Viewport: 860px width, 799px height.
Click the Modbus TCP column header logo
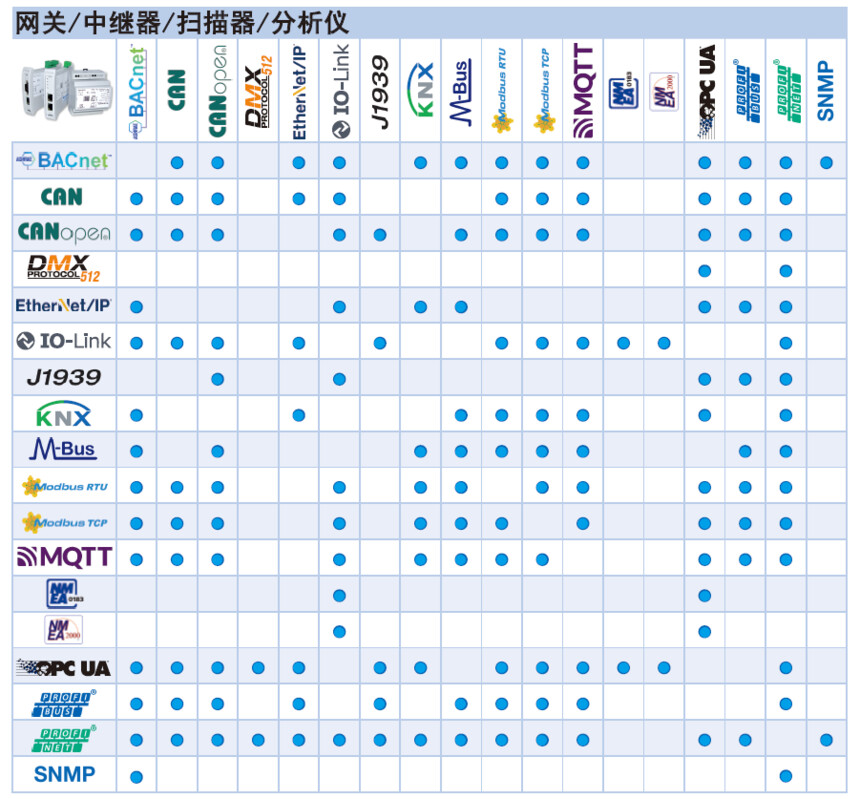(x=543, y=91)
